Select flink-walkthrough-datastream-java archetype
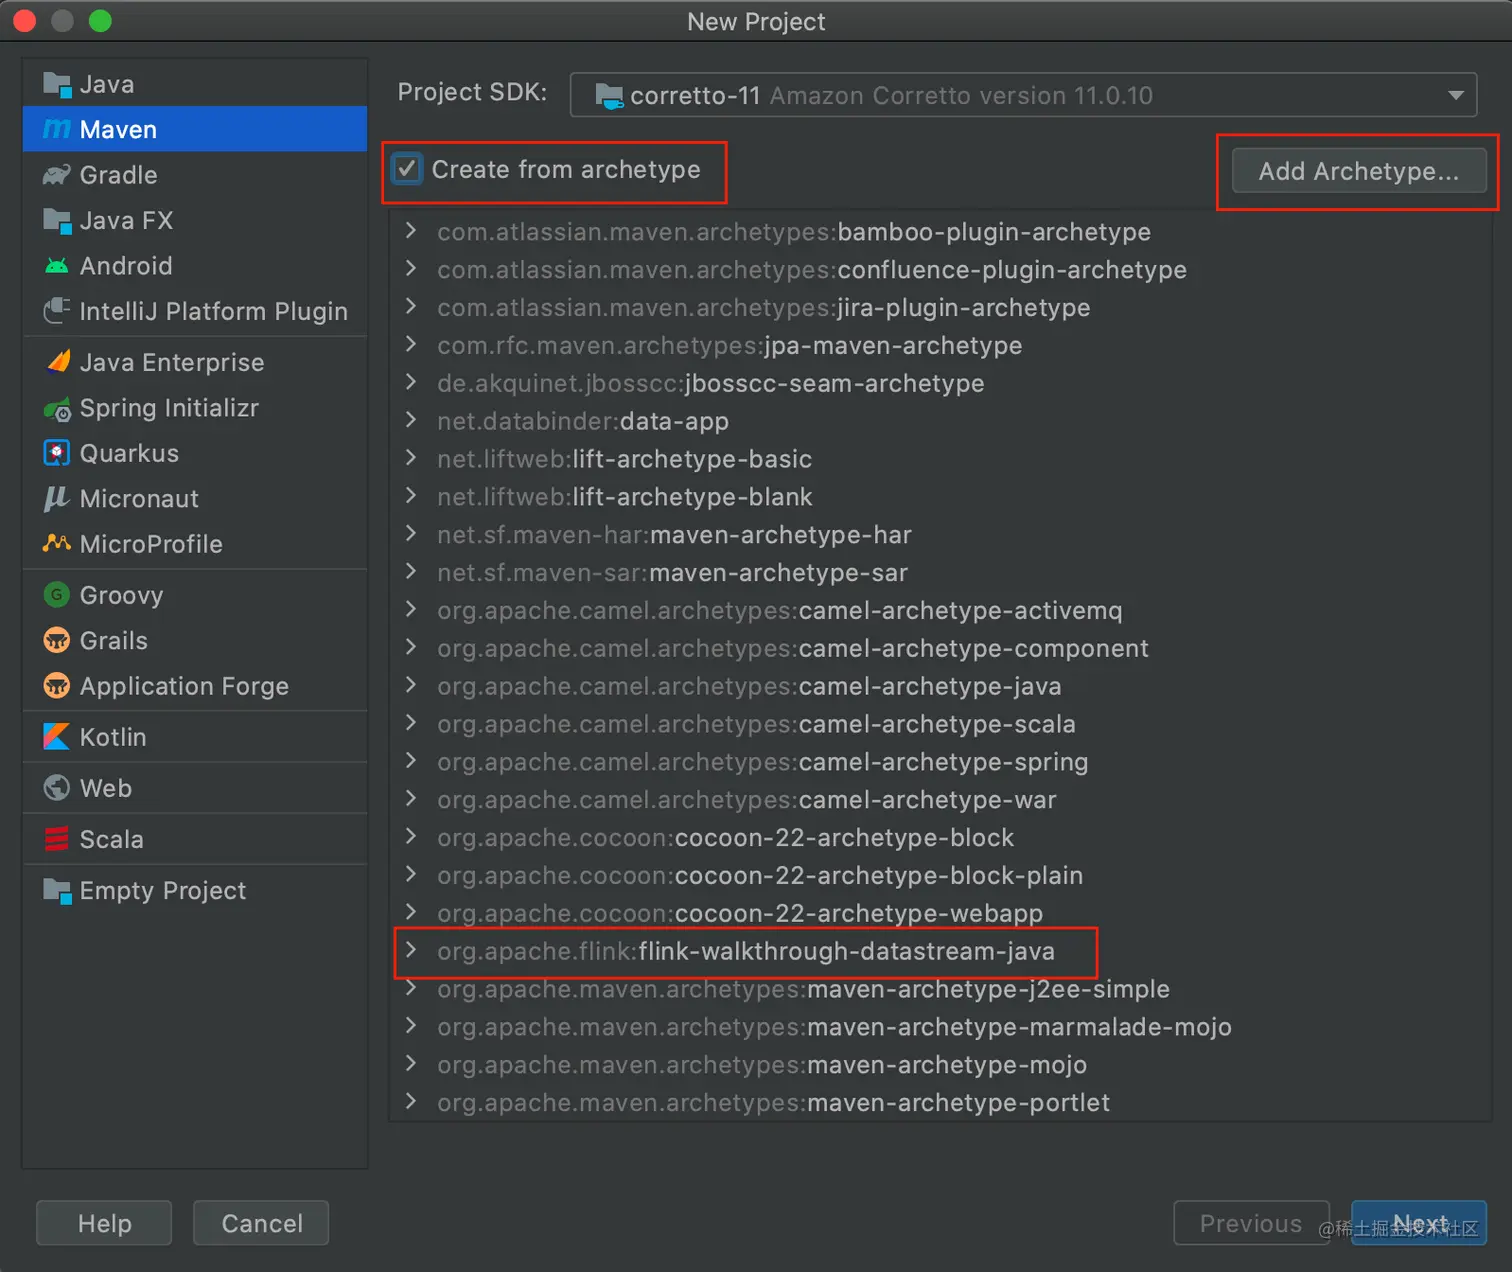This screenshot has width=1512, height=1272. pos(940,951)
